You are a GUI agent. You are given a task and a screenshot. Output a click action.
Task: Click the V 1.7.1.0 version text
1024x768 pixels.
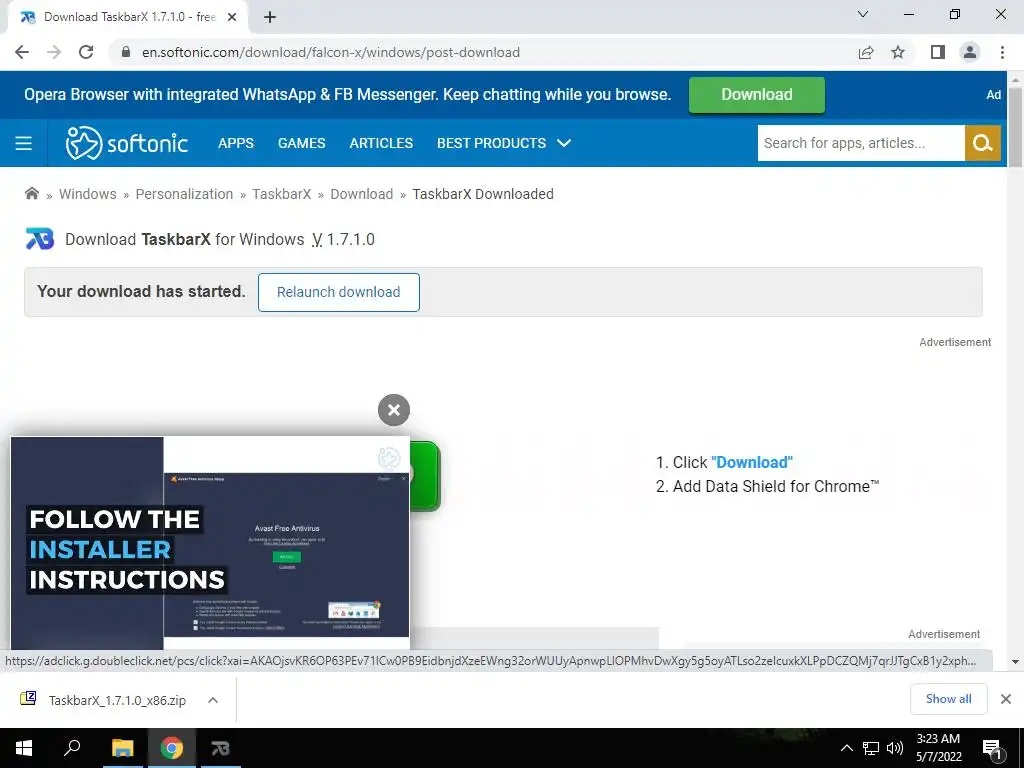pyautogui.click(x=343, y=240)
